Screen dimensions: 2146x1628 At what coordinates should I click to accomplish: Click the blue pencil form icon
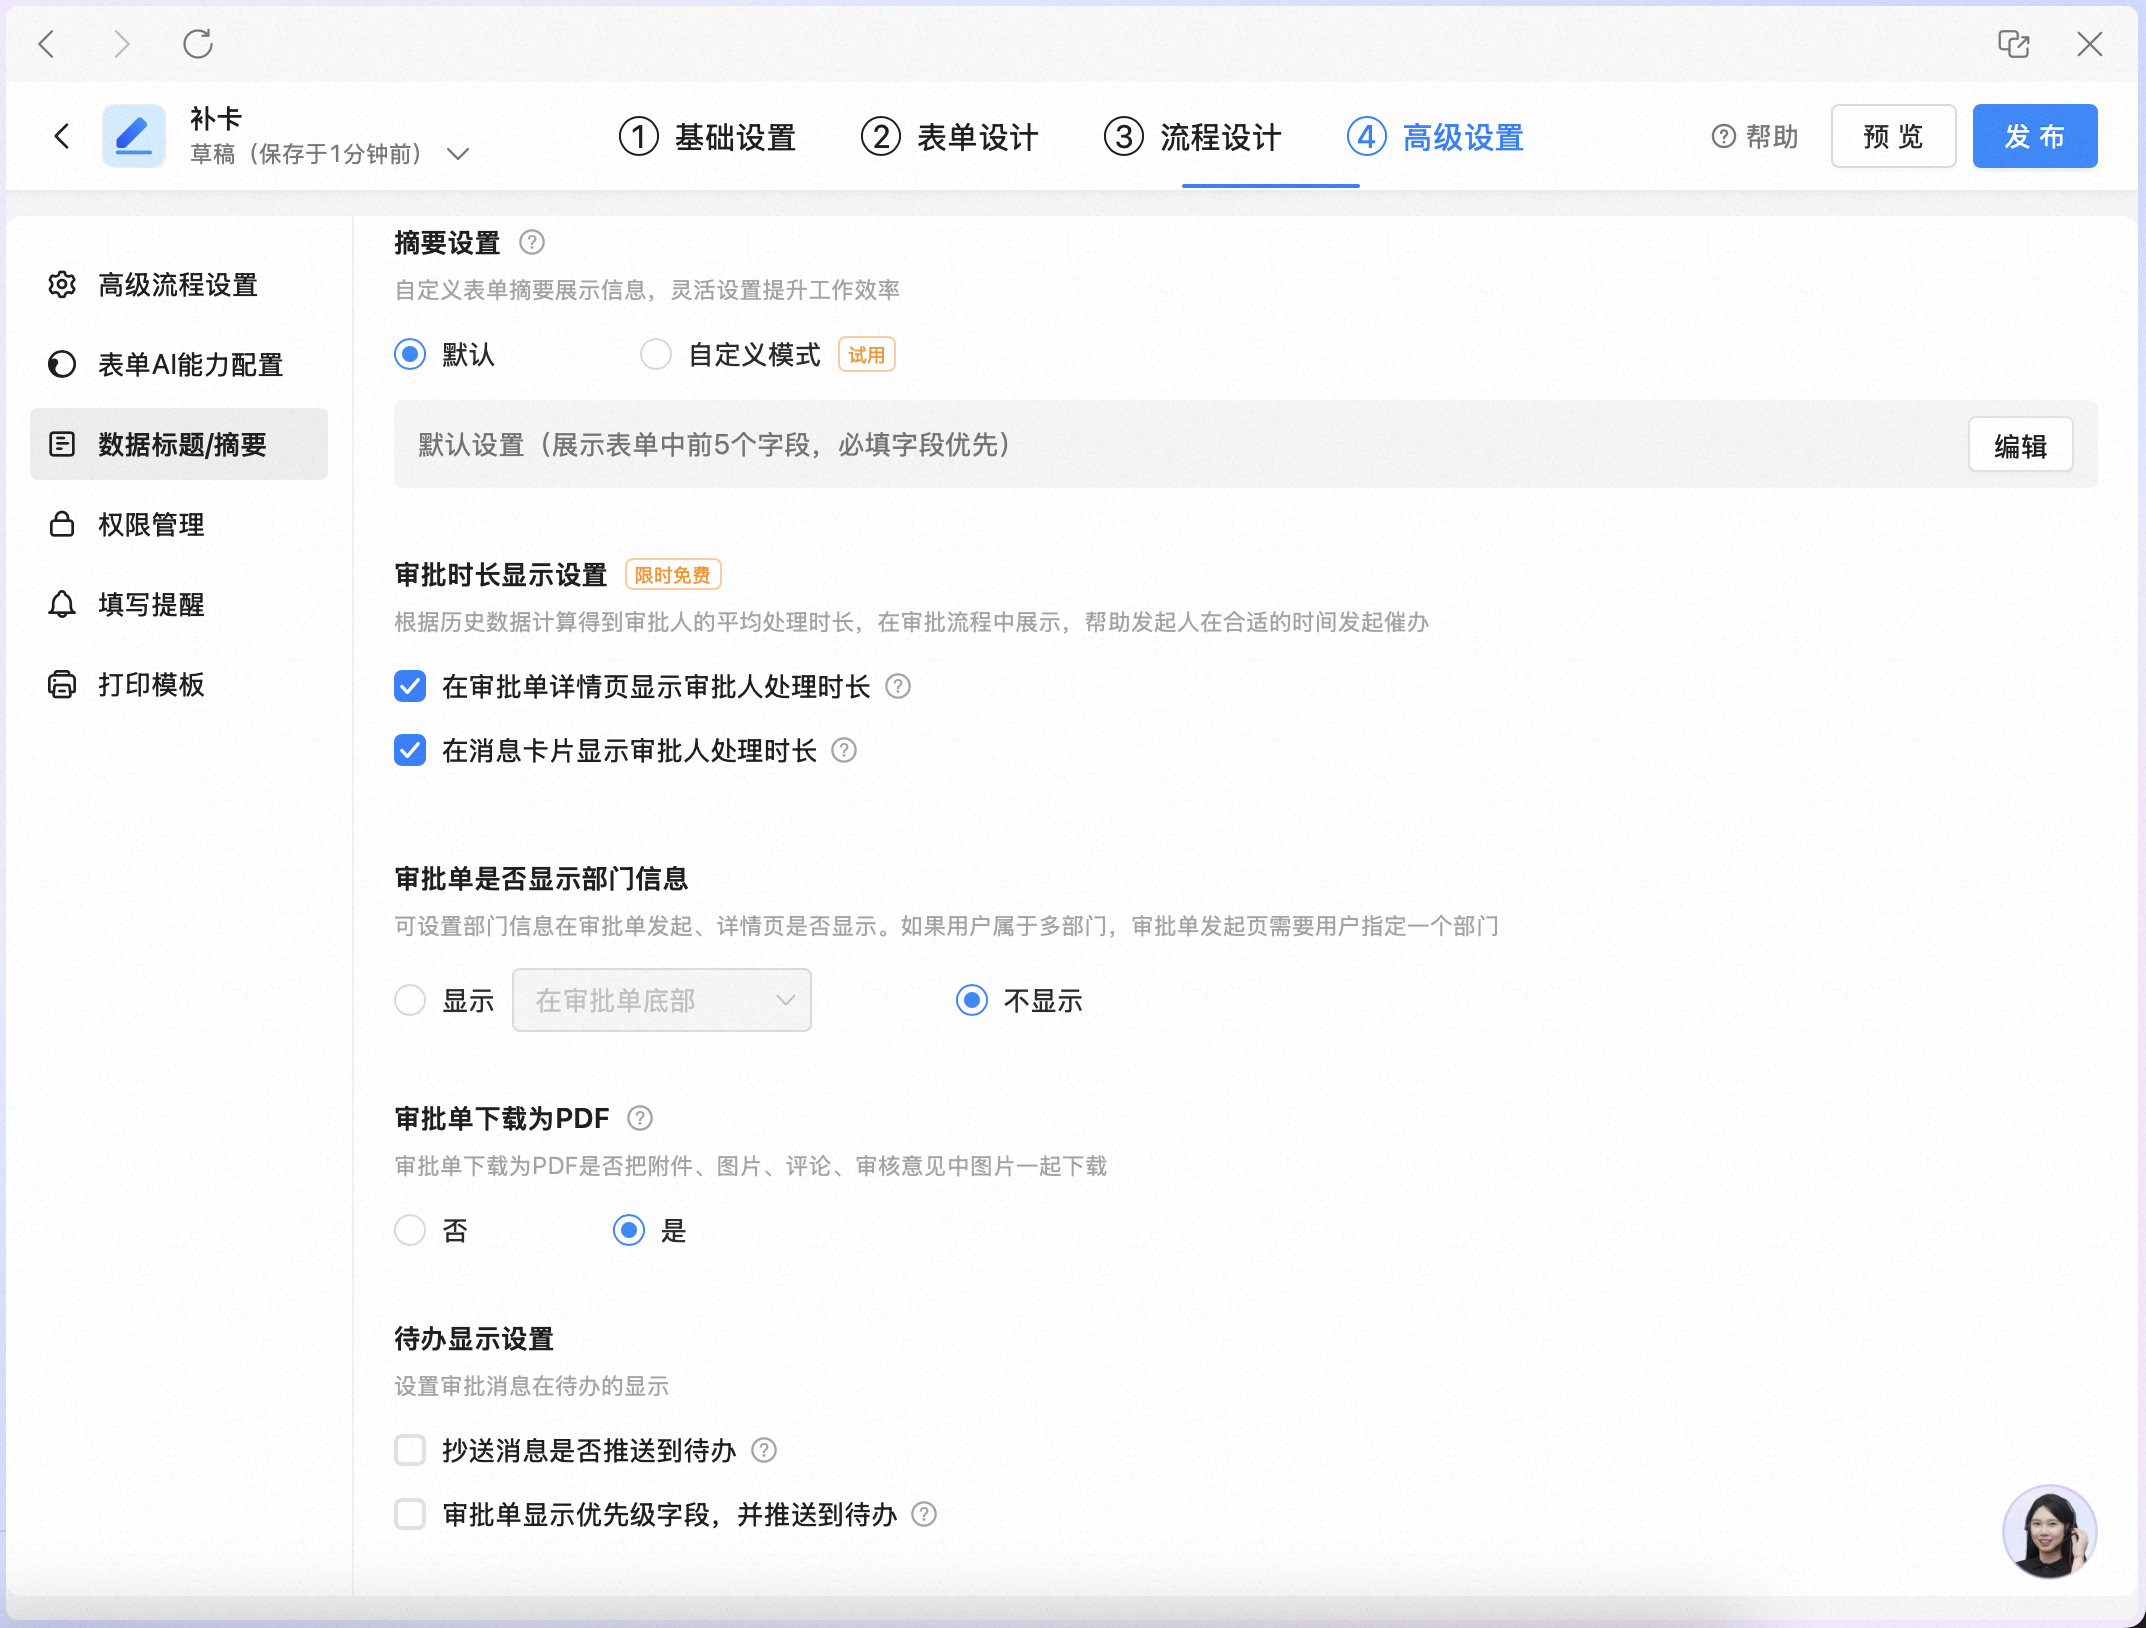click(x=134, y=136)
